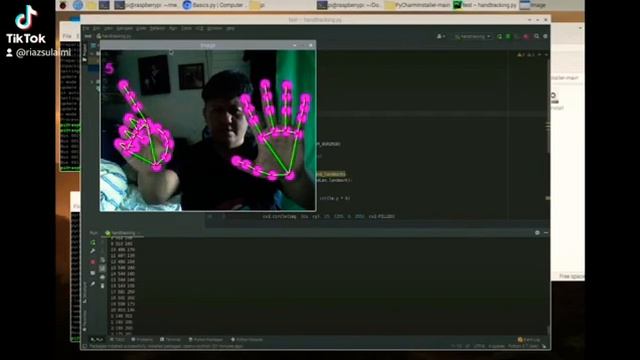
Task: Open Run panel settings gear
Action: click(x=537, y=233)
